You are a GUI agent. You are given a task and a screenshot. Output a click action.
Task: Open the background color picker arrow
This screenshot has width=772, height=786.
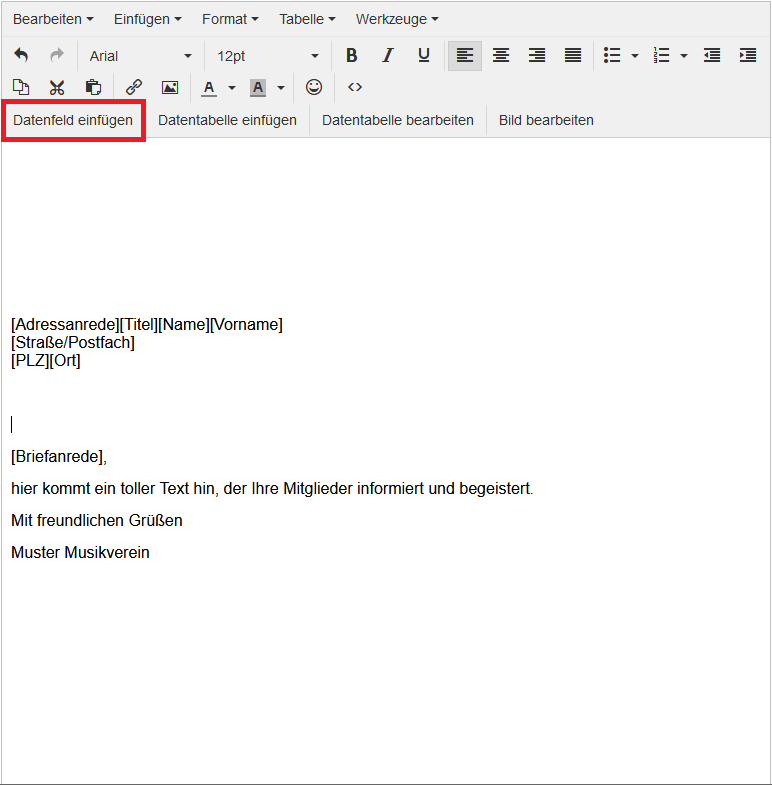point(281,88)
